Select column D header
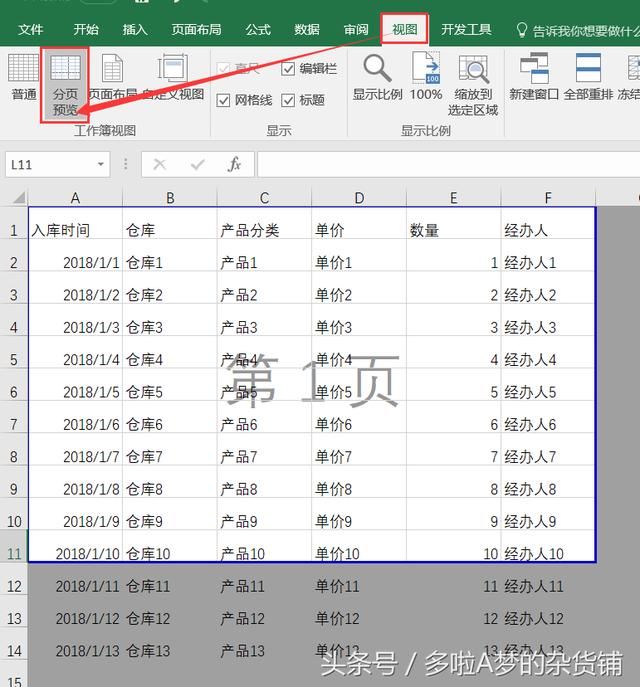The height and width of the screenshot is (687, 640). [x=359, y=198]
